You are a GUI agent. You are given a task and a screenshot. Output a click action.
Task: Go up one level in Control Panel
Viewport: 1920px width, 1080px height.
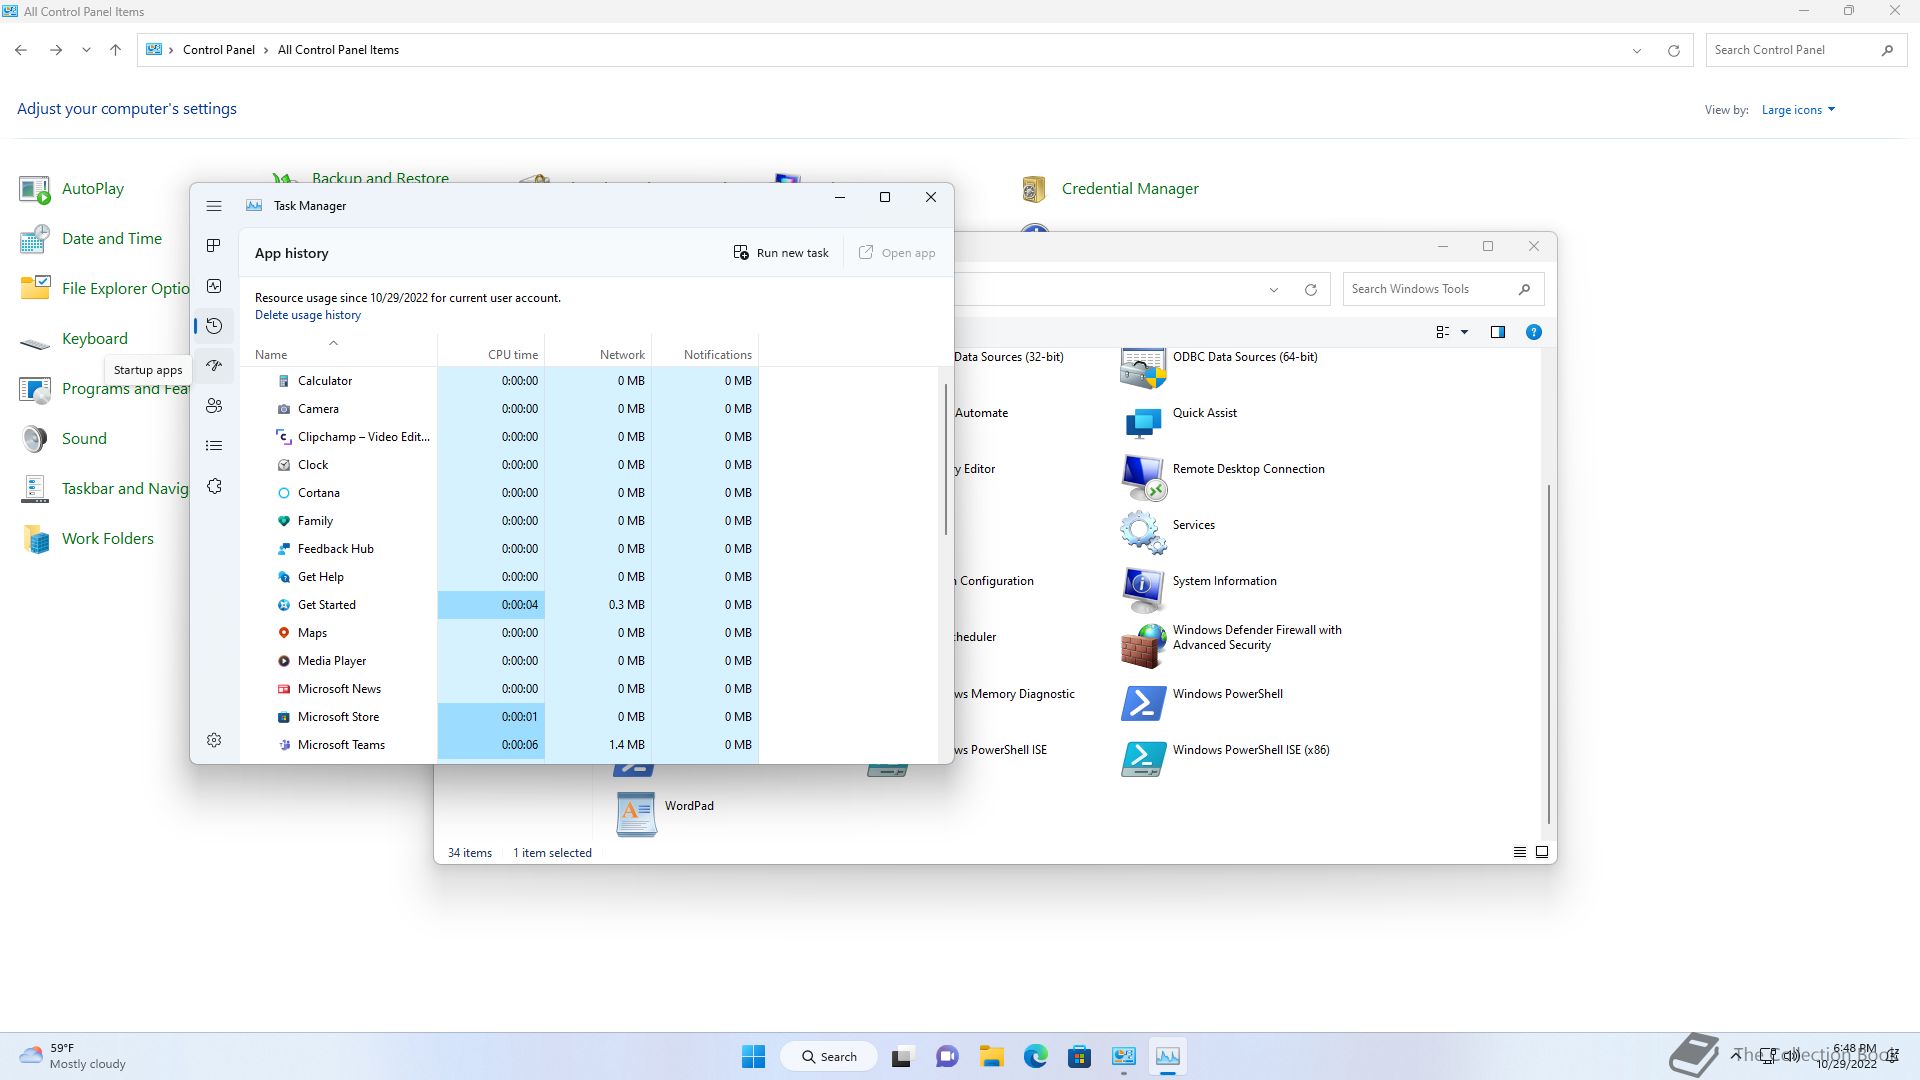[x=115, y=50]
